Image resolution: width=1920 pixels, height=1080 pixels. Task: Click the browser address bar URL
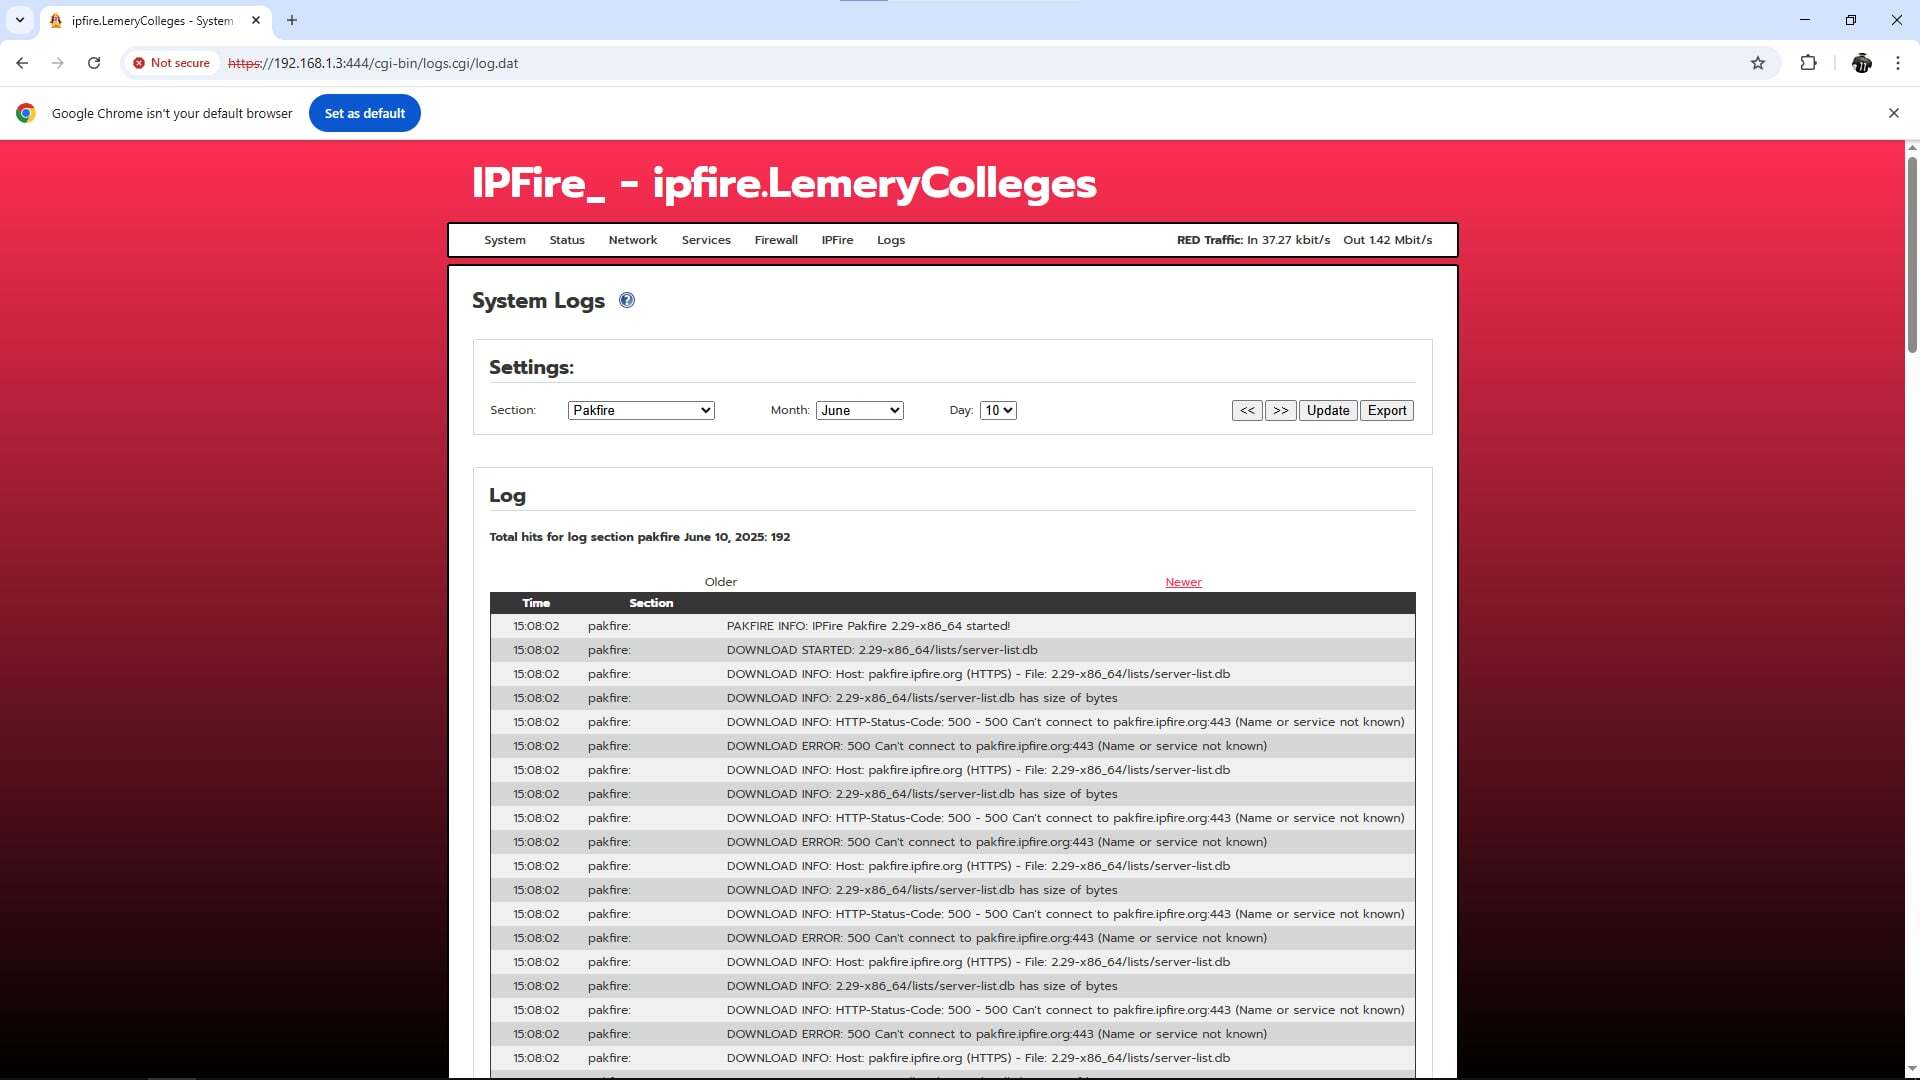(373, 63)
